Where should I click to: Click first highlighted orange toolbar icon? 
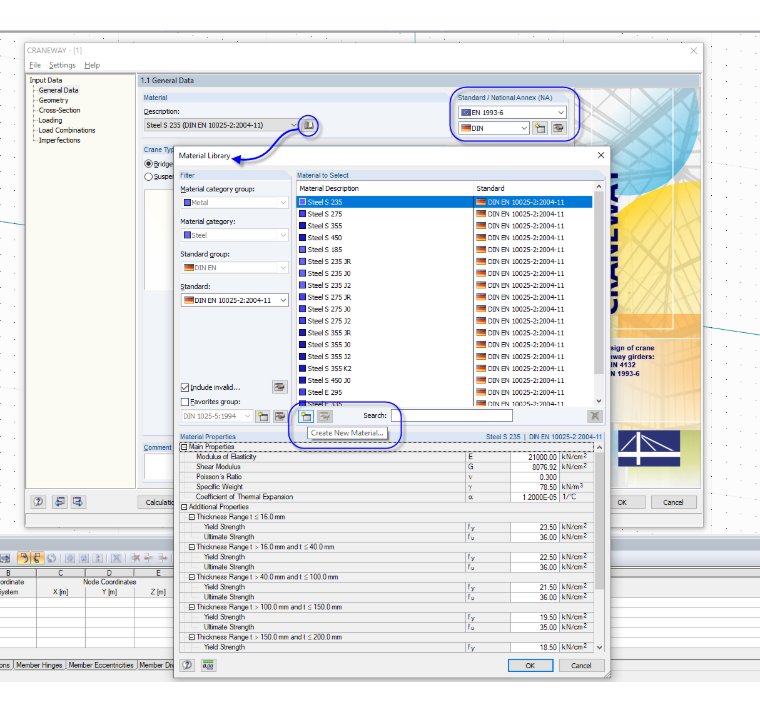23,558
